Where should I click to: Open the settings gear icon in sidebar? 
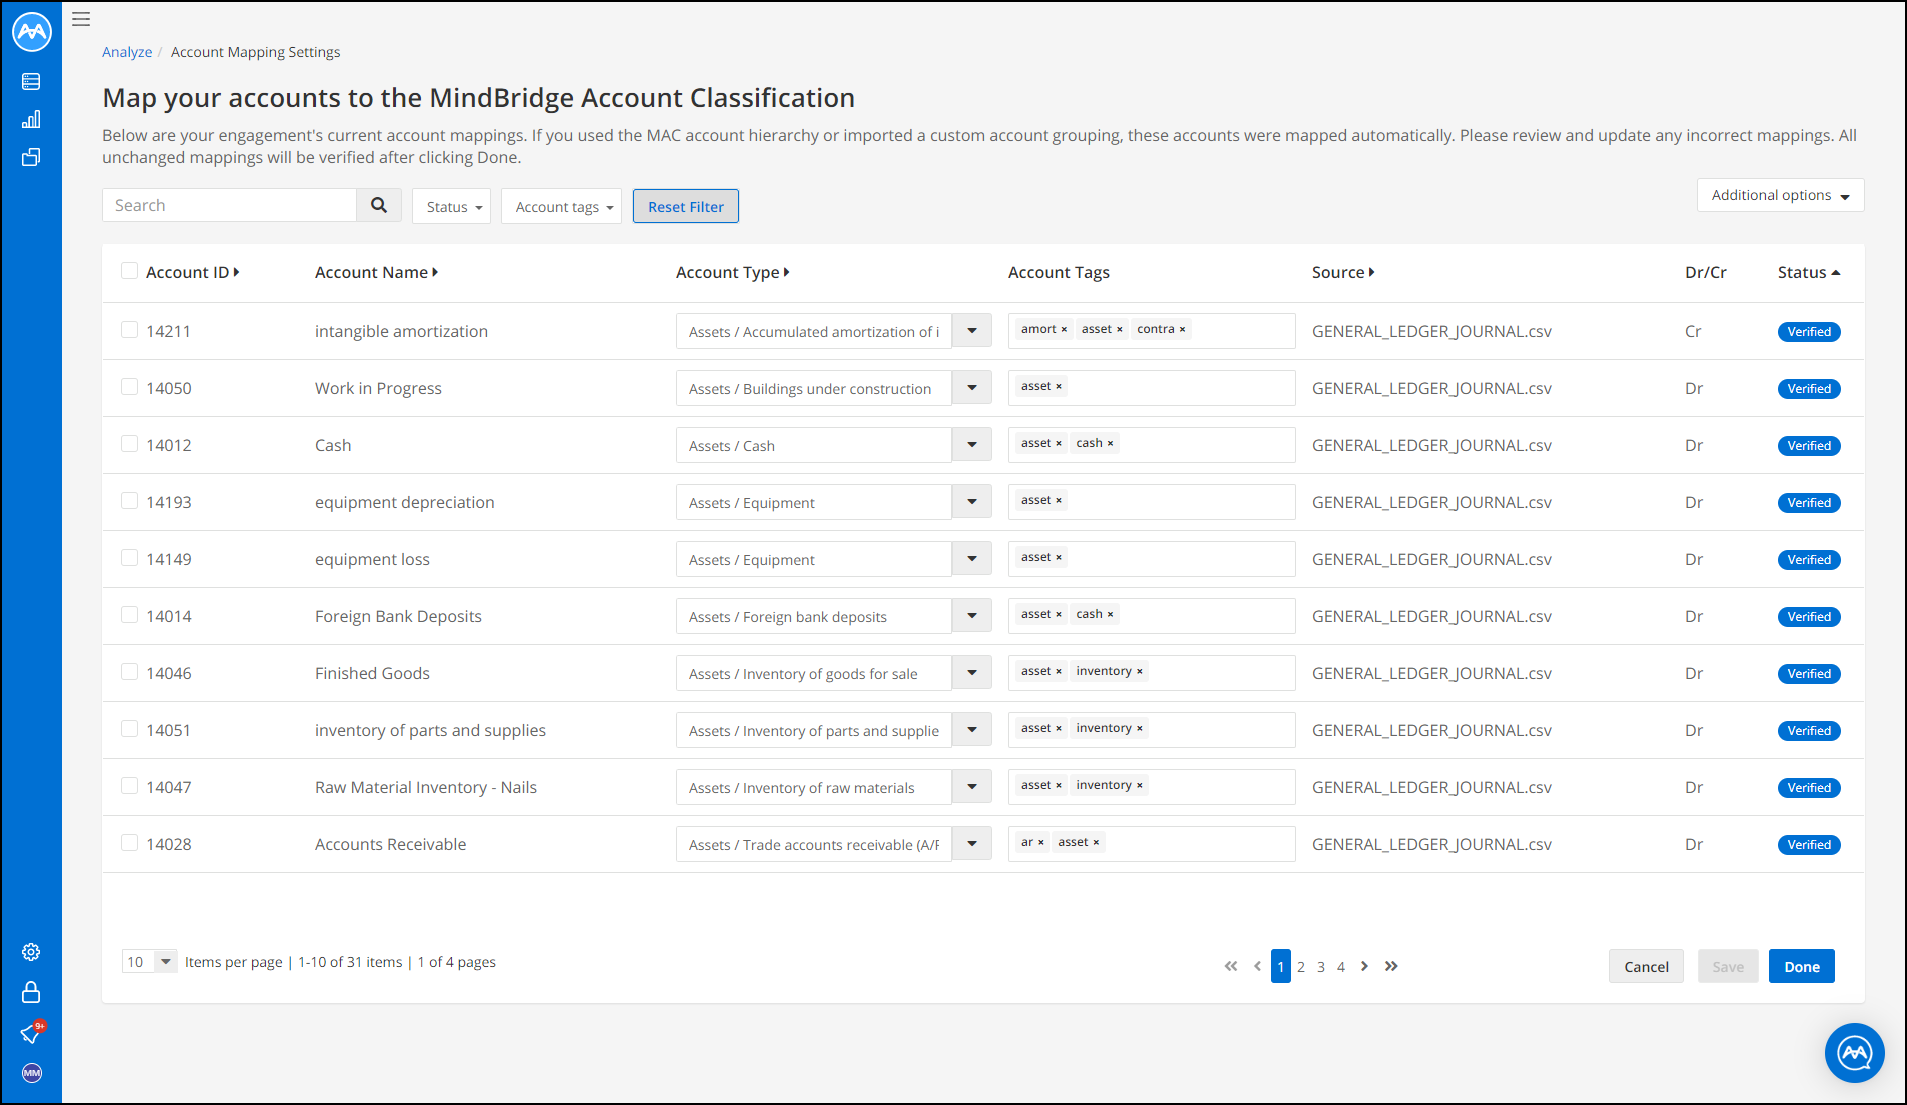[x=31, y=952]
